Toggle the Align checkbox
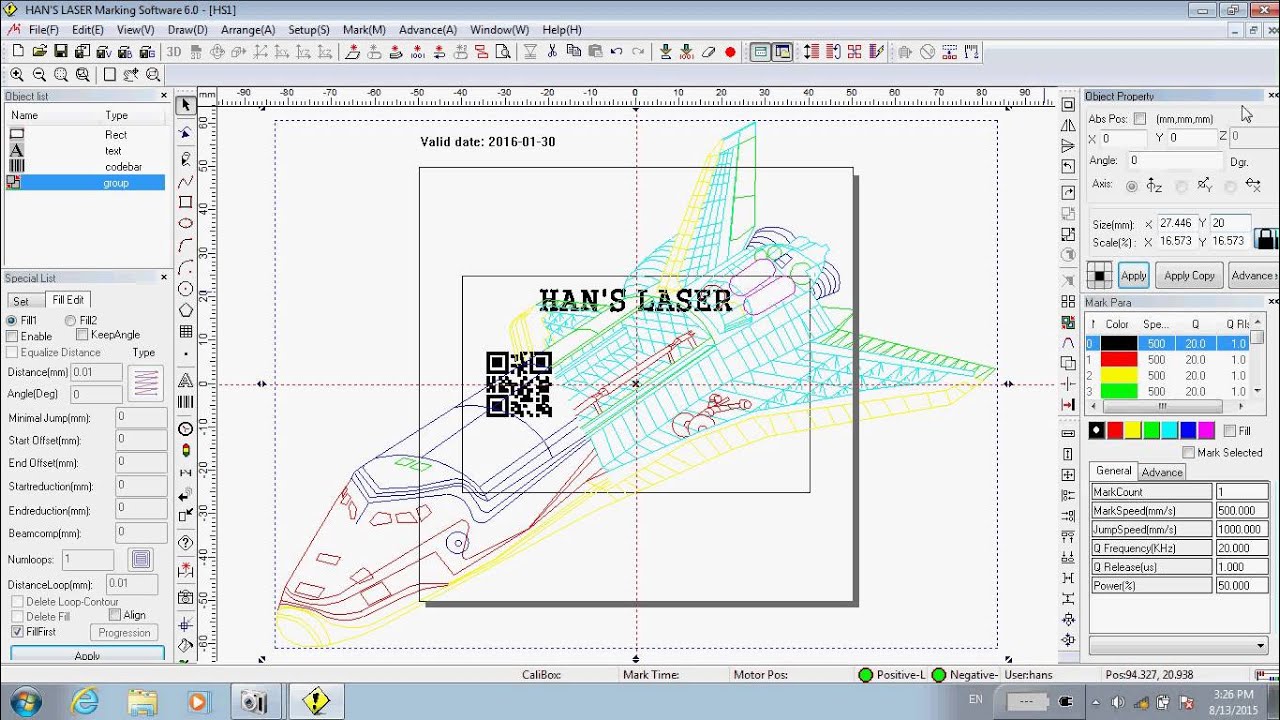The width and height of the screenshot is (1280, 720). pyautogui.click(x=114, y=615)
